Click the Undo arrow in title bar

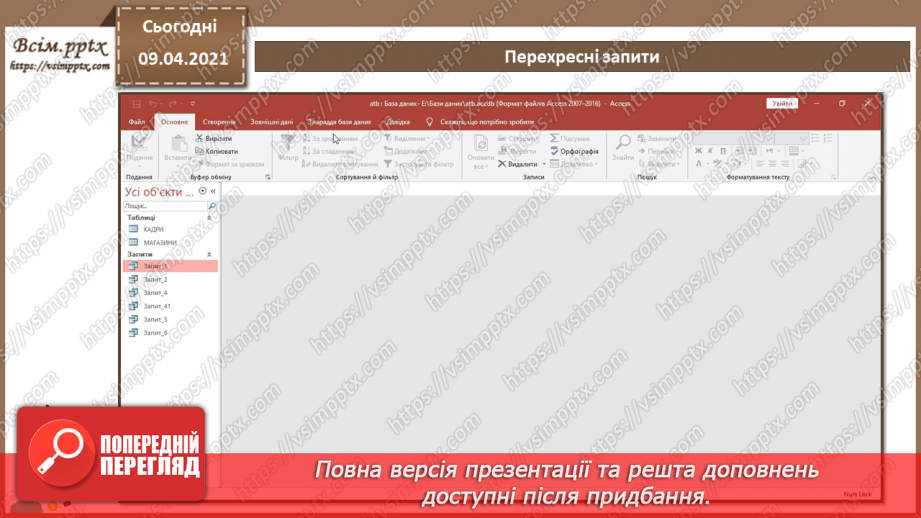pos(153,104)
